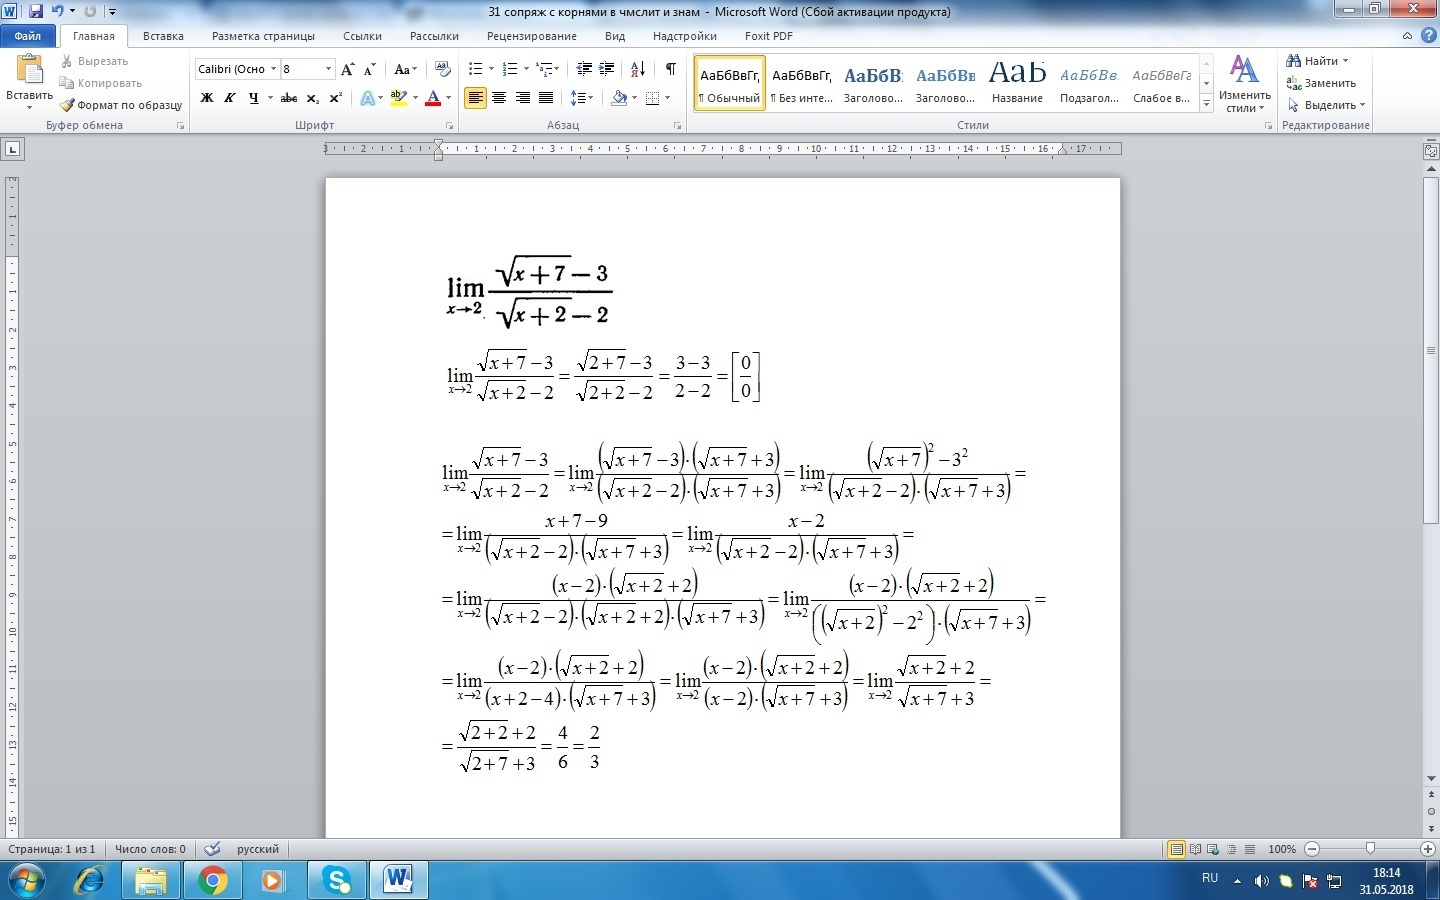
Task: Decrease the paragraph indent
Action: (585, 69)
